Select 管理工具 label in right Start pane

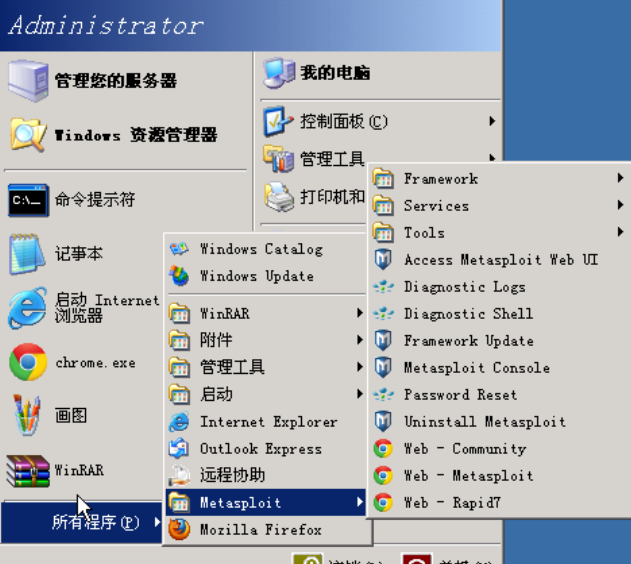(332, 158)
